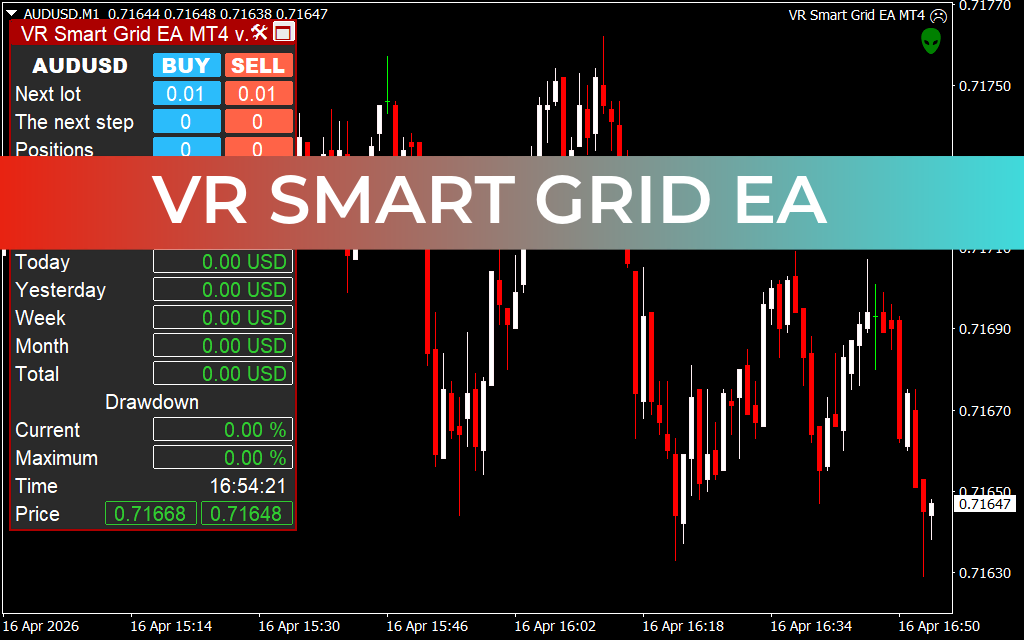The height and width of the screenshot is (640, 1024).
Task: Open the SELL next lot 0.01 selector
Action: (258, 93)
